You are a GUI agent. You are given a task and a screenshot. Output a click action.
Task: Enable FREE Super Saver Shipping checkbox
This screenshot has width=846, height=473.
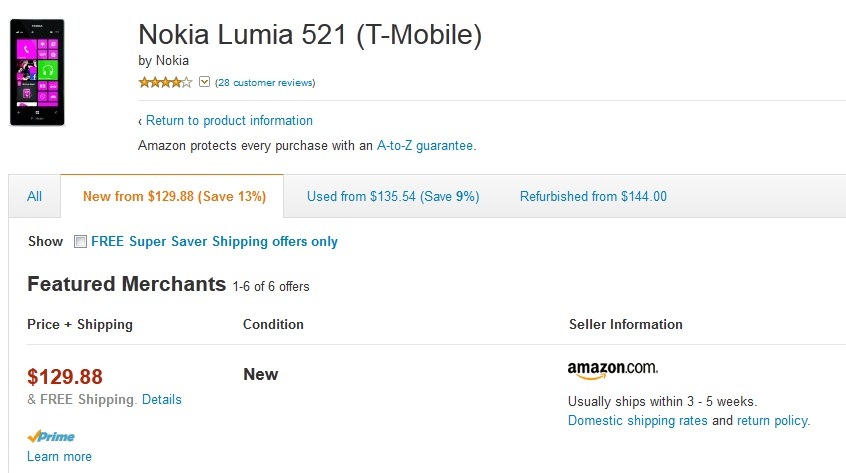(x=81, y=242)
